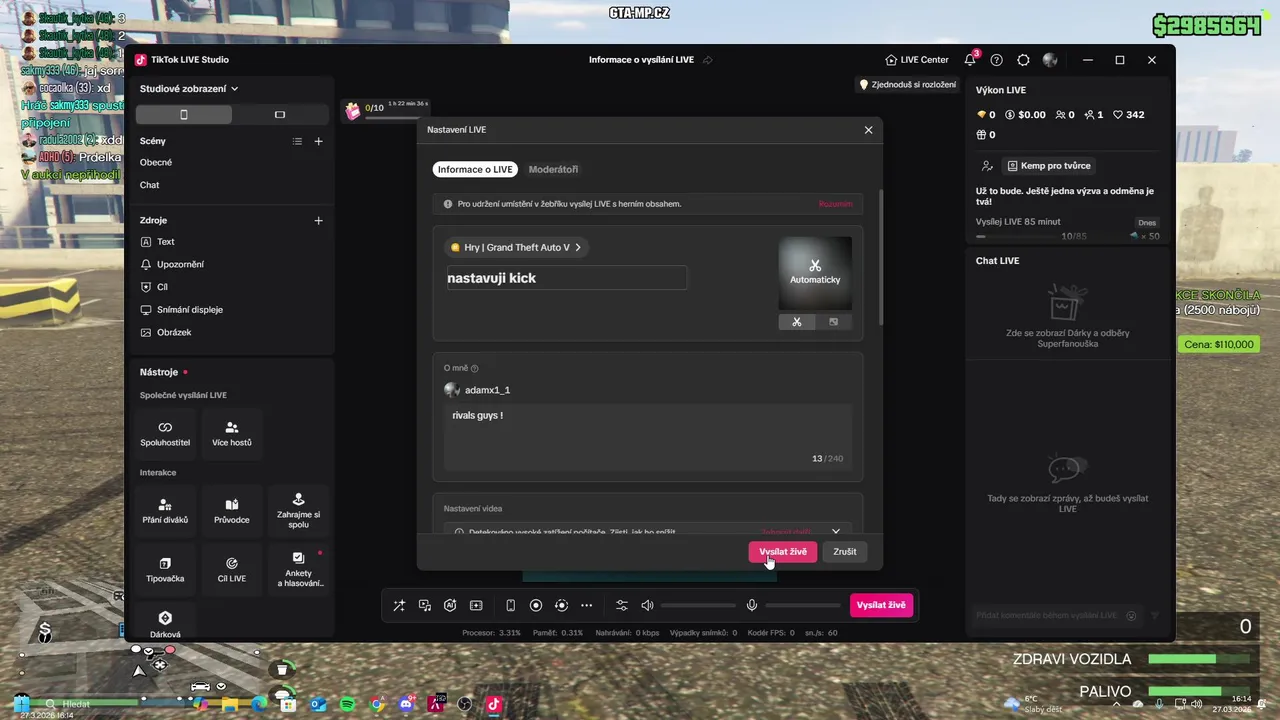Viewport: 1280px width, 720px height.
Task: Switch to the Moderátoři tab
Action: (x=553, y=169)
